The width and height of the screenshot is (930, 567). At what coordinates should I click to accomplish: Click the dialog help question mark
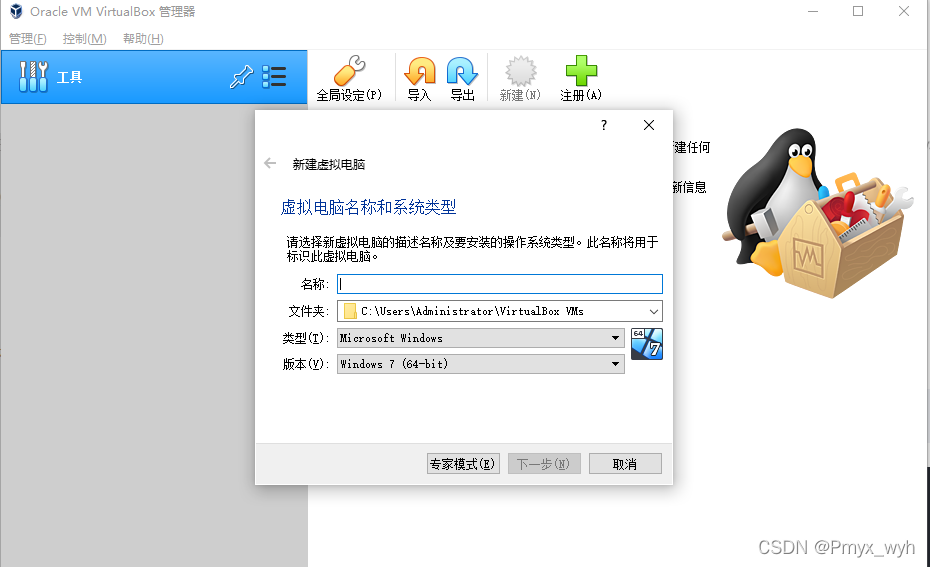point(604,125)
